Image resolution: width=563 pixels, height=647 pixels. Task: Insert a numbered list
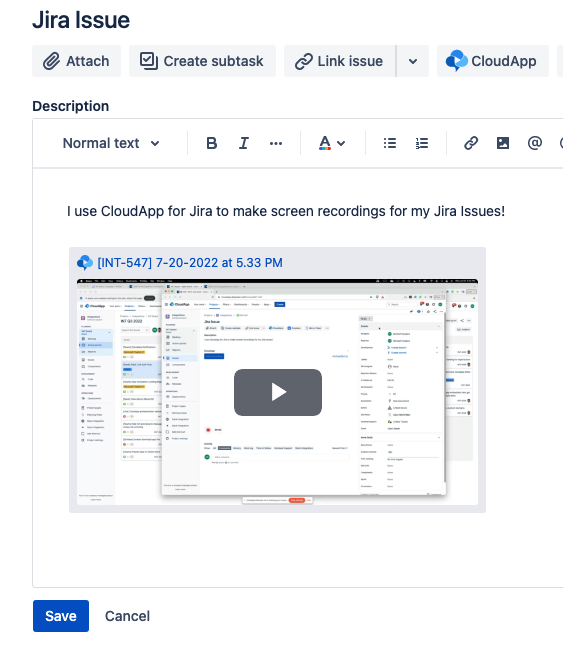tap(421, 143)
